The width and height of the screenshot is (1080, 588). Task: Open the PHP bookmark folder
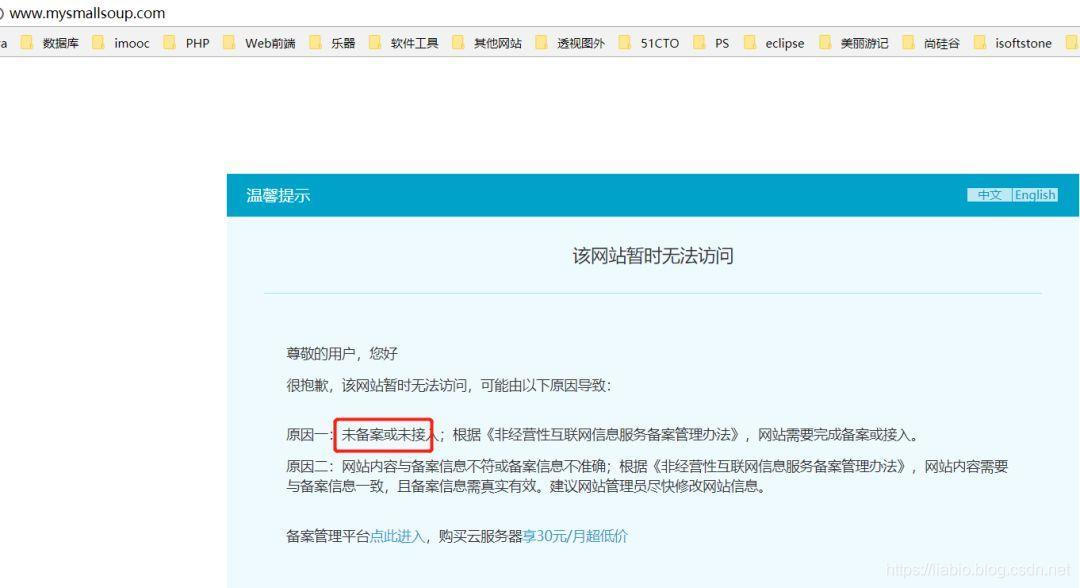tap(187, 43)
